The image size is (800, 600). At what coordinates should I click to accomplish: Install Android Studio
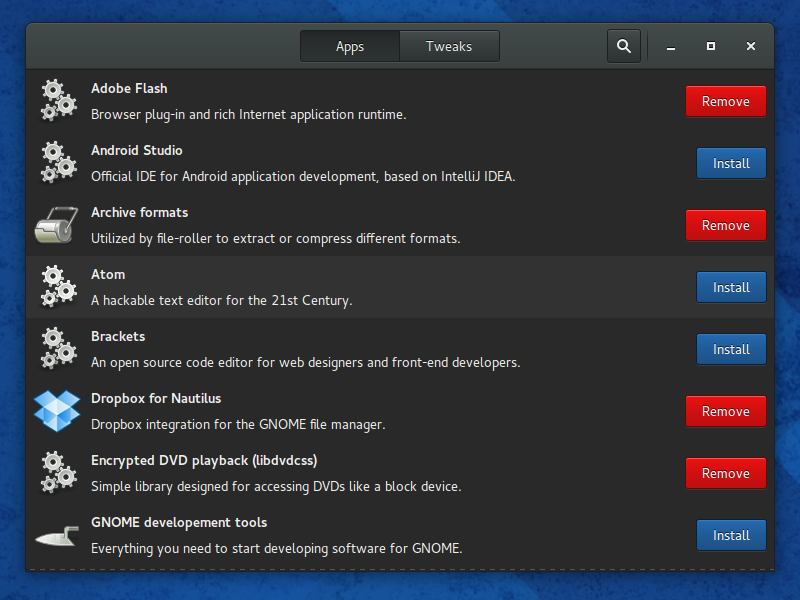(731, 163)
